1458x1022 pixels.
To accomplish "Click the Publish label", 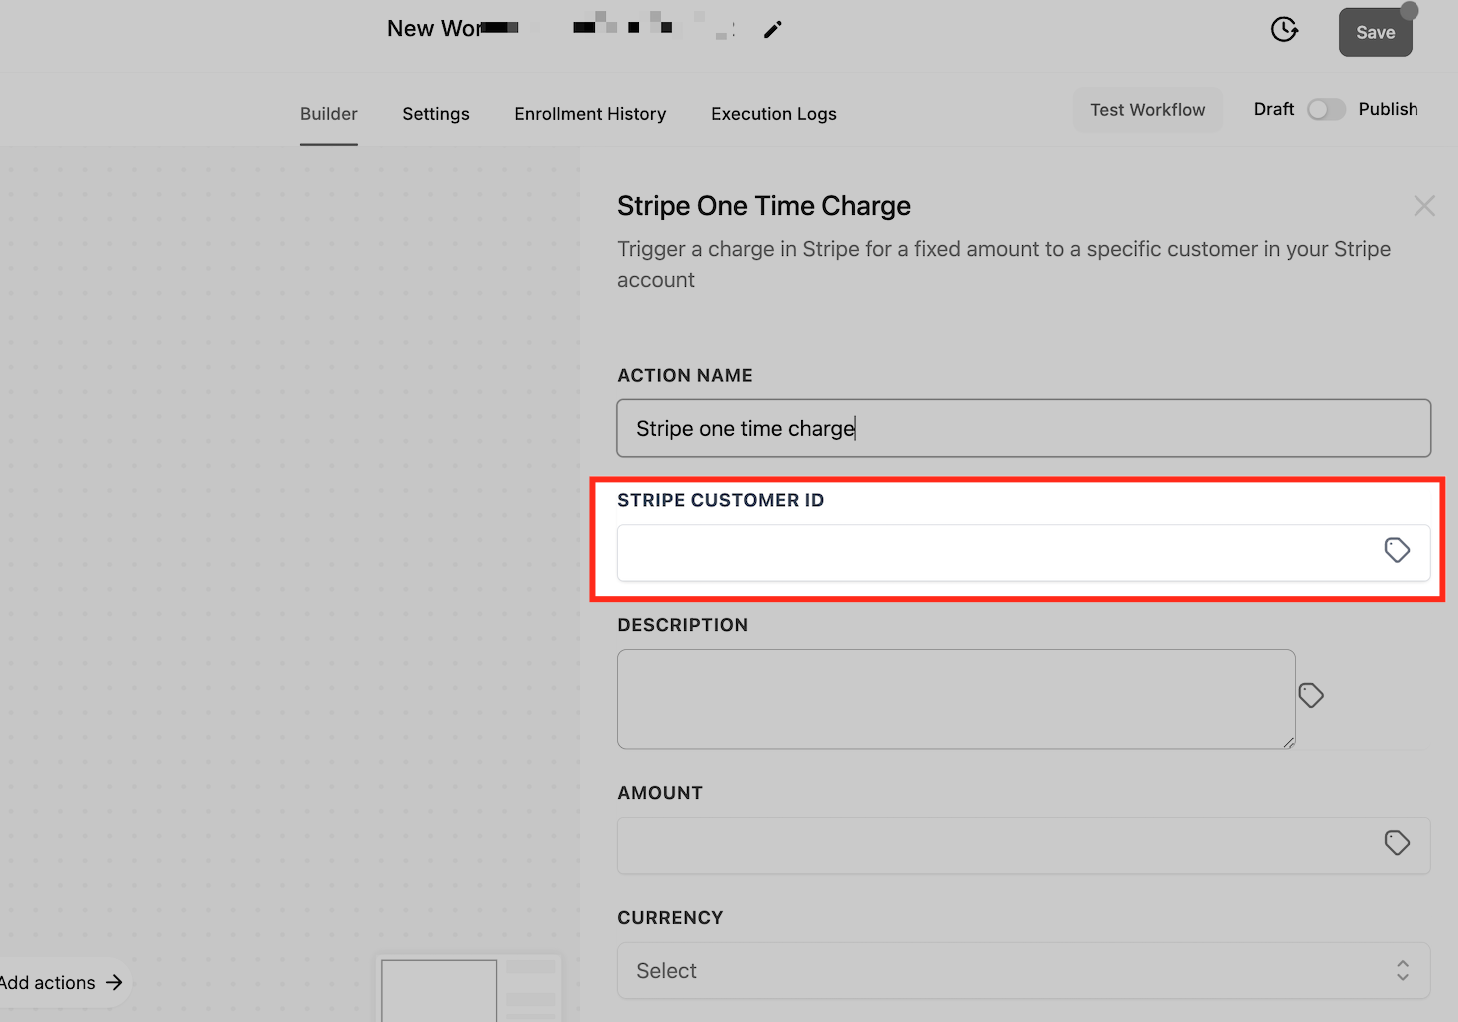I will pyautogui.click(x=1388, y=109).
